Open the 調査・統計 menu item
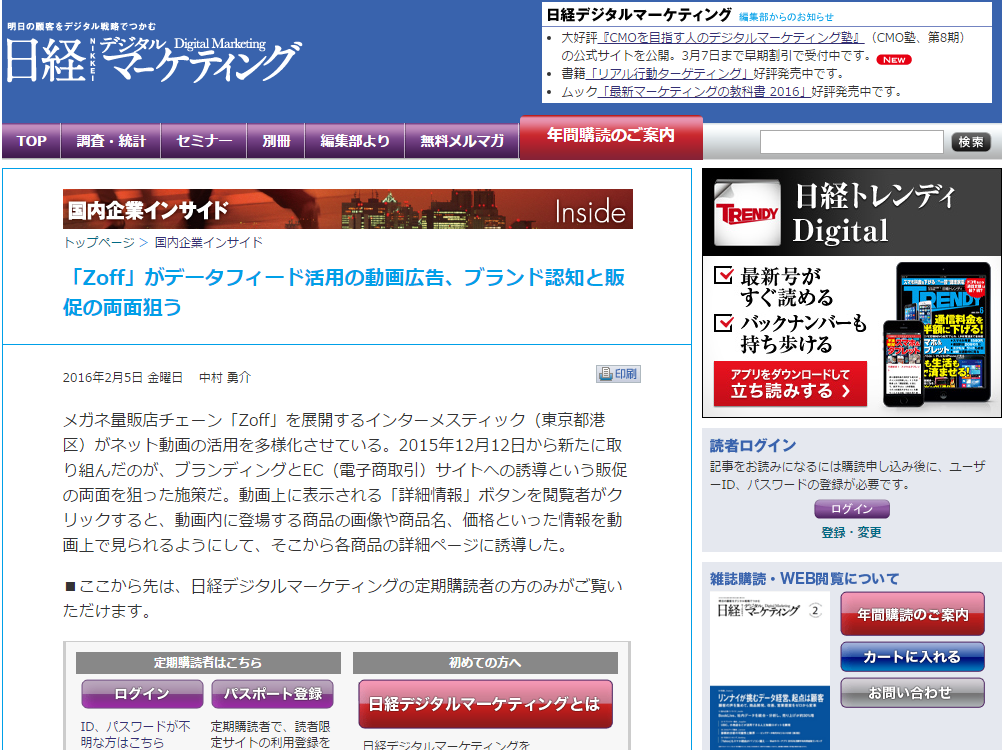This screenshot has width=1007, height=750. point(111,141)
